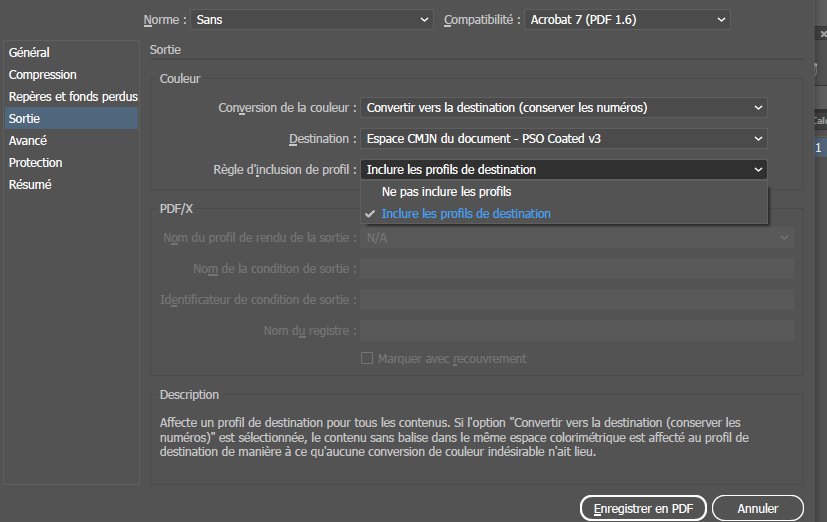Pick the checked 'Inclure les profils de destination' list item
Viewport: 827px width, 522px height.
pos(466,214)
